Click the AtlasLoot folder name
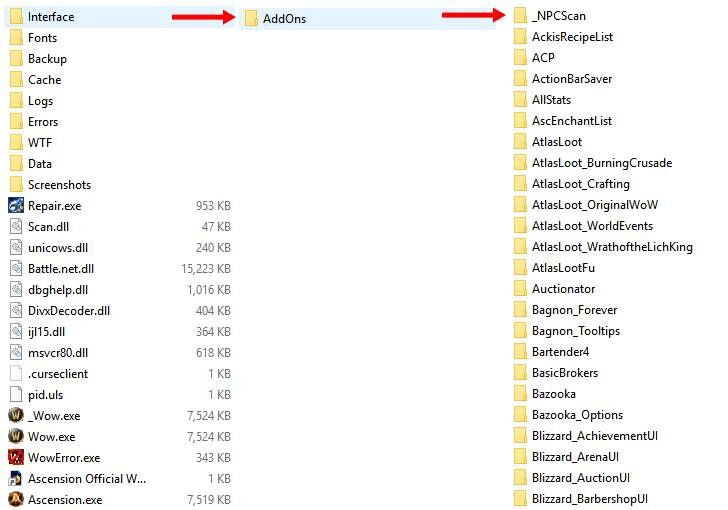The height and width of the screenshot is (510, 728). pyautogui.click(x=557, y=142)
